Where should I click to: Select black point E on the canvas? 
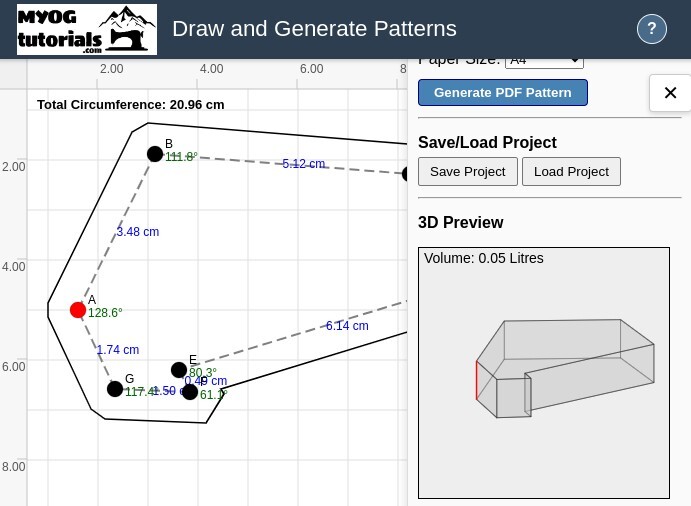pyautogui.click(x=179, y=370)
